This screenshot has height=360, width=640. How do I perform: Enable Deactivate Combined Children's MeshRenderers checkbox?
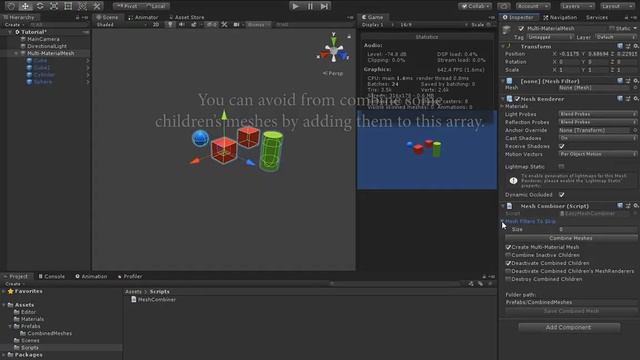[x=508, y=271]
